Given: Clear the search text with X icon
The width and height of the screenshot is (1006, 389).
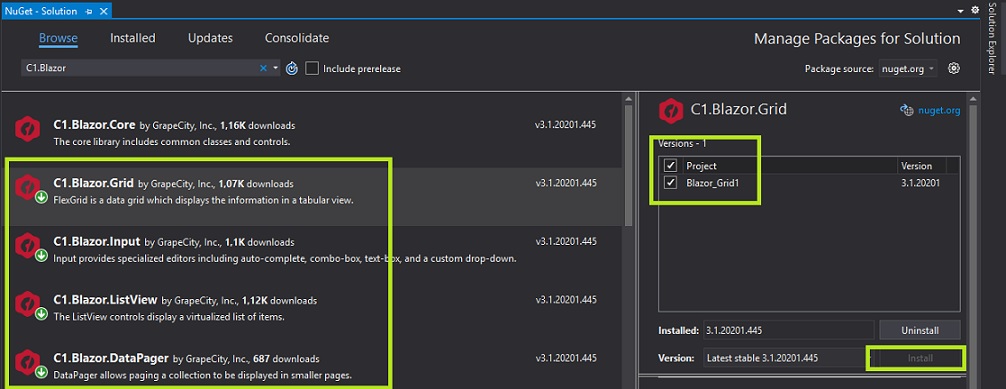Looking at the screenshot, I should 263,68.
